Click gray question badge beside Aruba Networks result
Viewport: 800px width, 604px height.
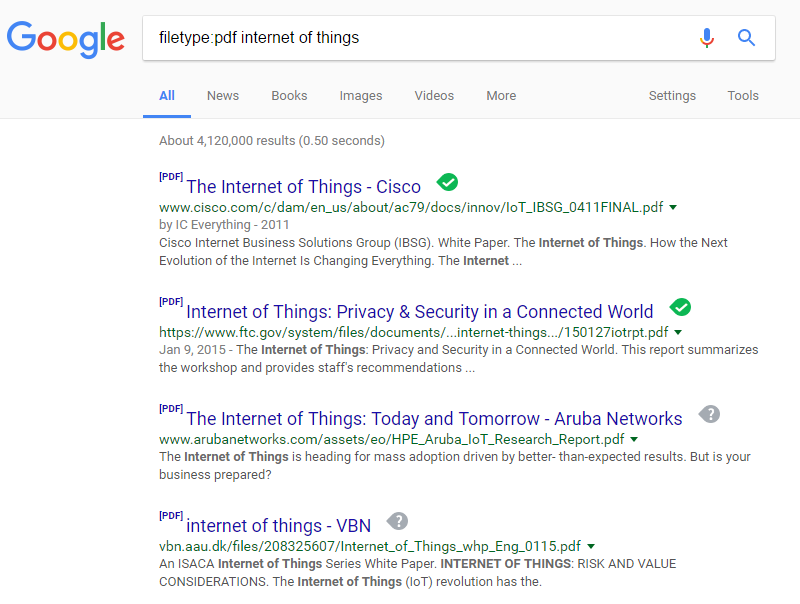pyautogui.click(x=709, y=414)
